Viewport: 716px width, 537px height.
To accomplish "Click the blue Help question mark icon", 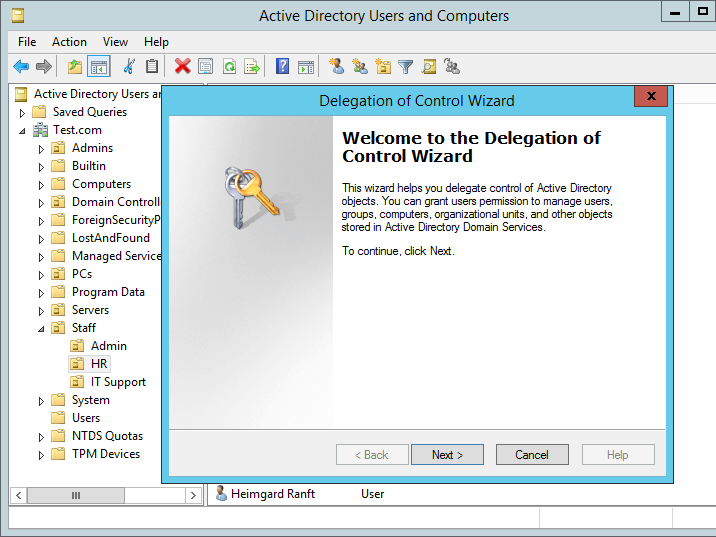I will coord(282,67).
